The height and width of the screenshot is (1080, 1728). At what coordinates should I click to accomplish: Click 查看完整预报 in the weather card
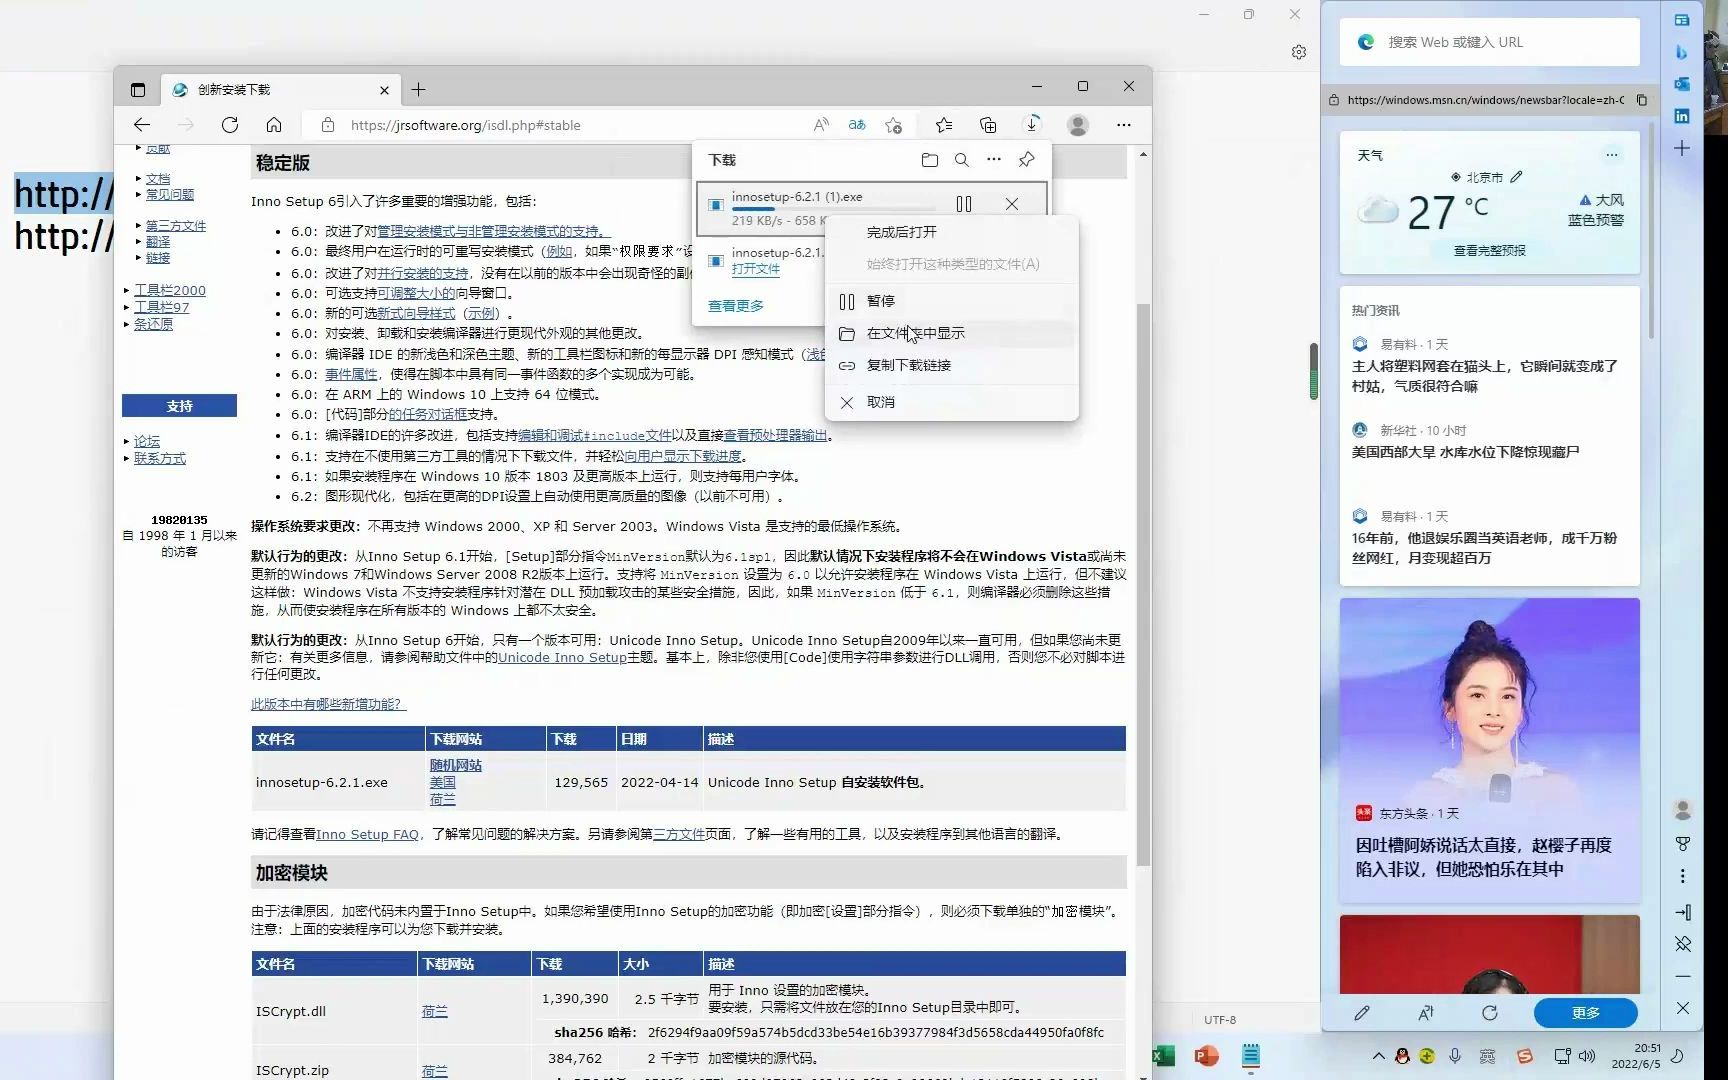(1490, 251)
